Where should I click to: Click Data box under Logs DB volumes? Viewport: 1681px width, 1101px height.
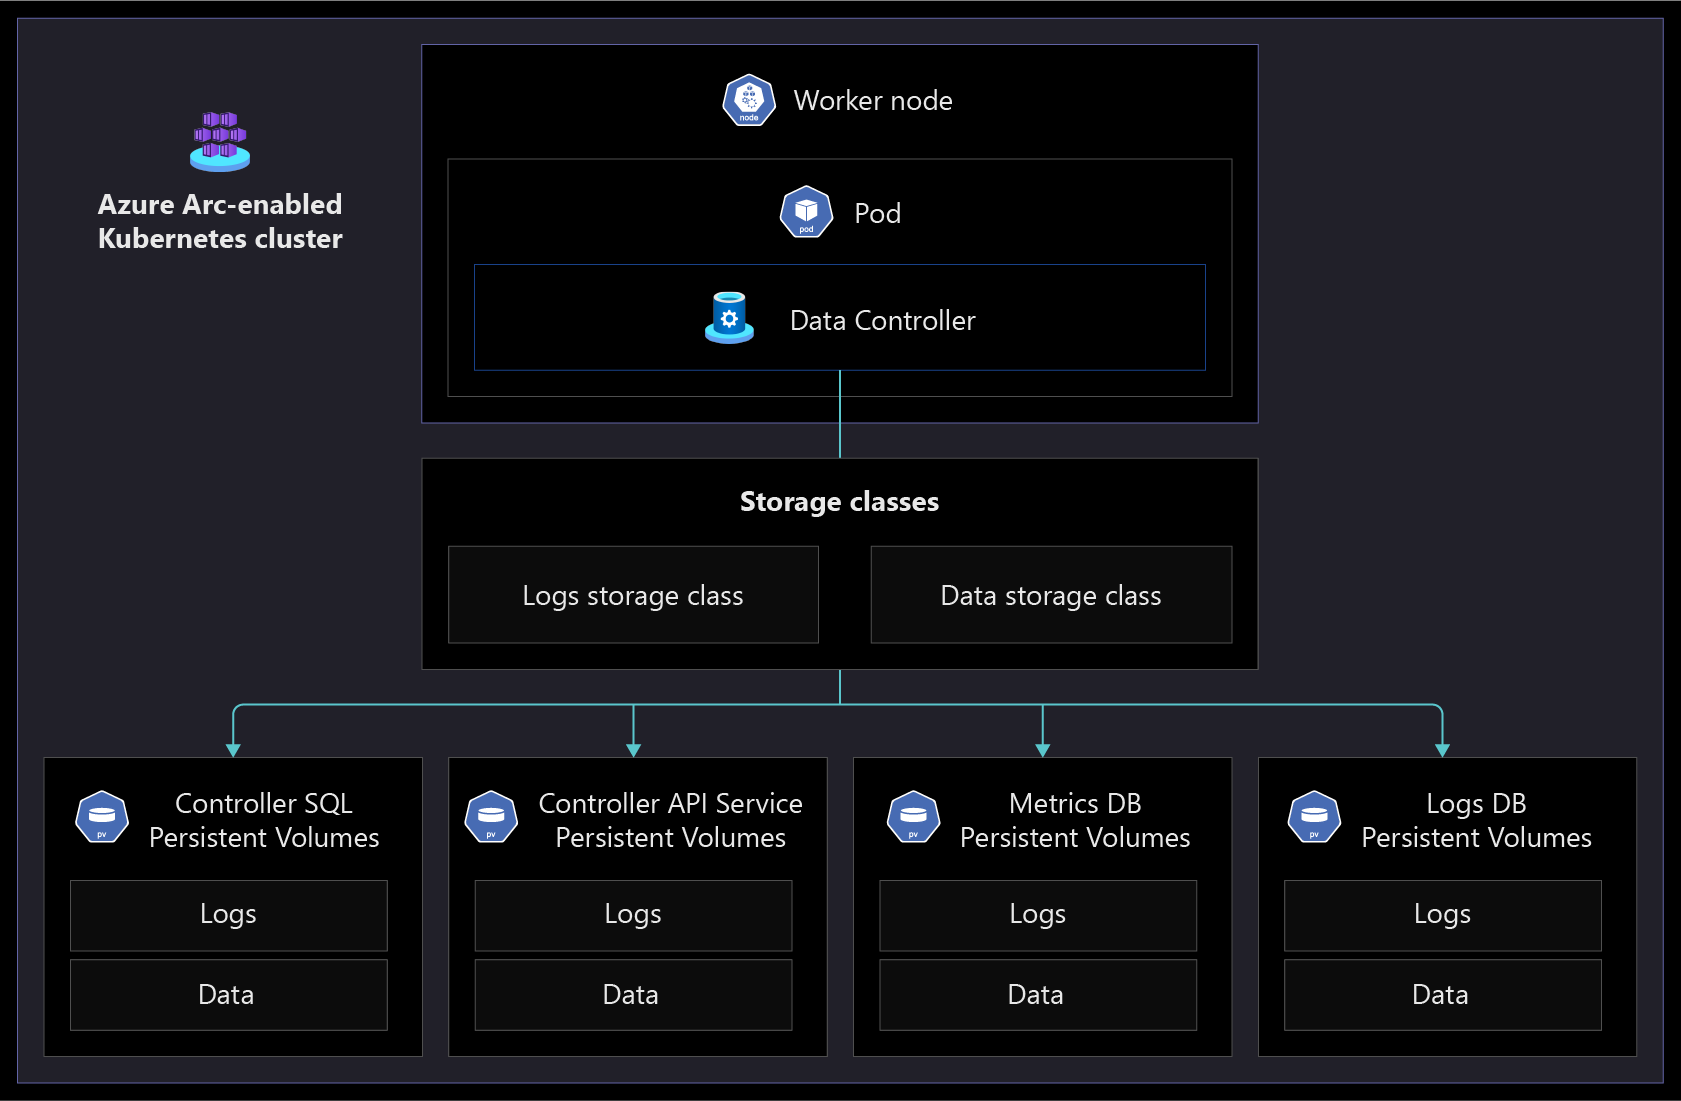click(1442, 995)
